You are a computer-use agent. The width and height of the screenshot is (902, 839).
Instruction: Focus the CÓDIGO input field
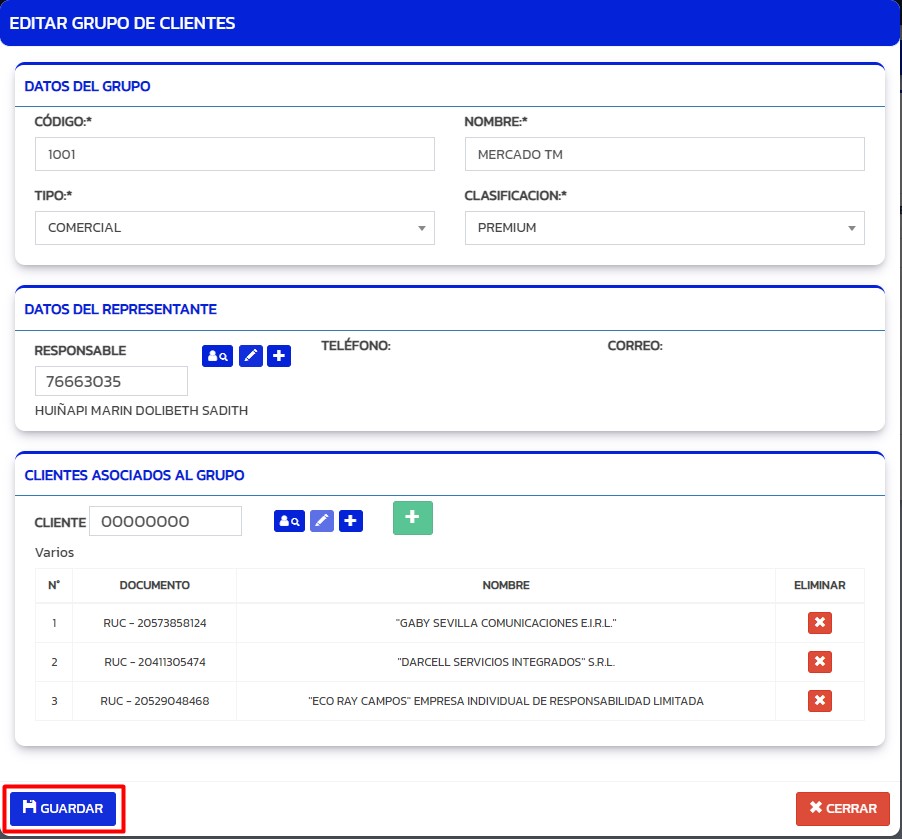[x=234, y=155]
